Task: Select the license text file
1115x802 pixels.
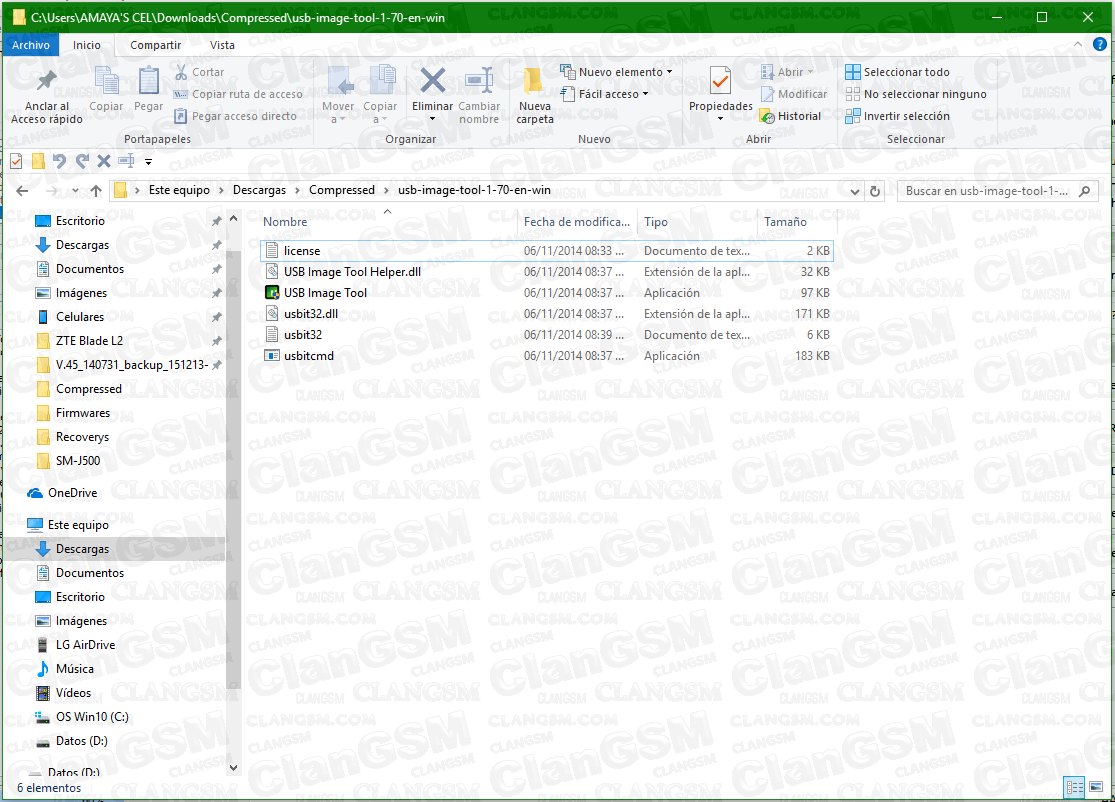Action: click(x=546, y=251)
